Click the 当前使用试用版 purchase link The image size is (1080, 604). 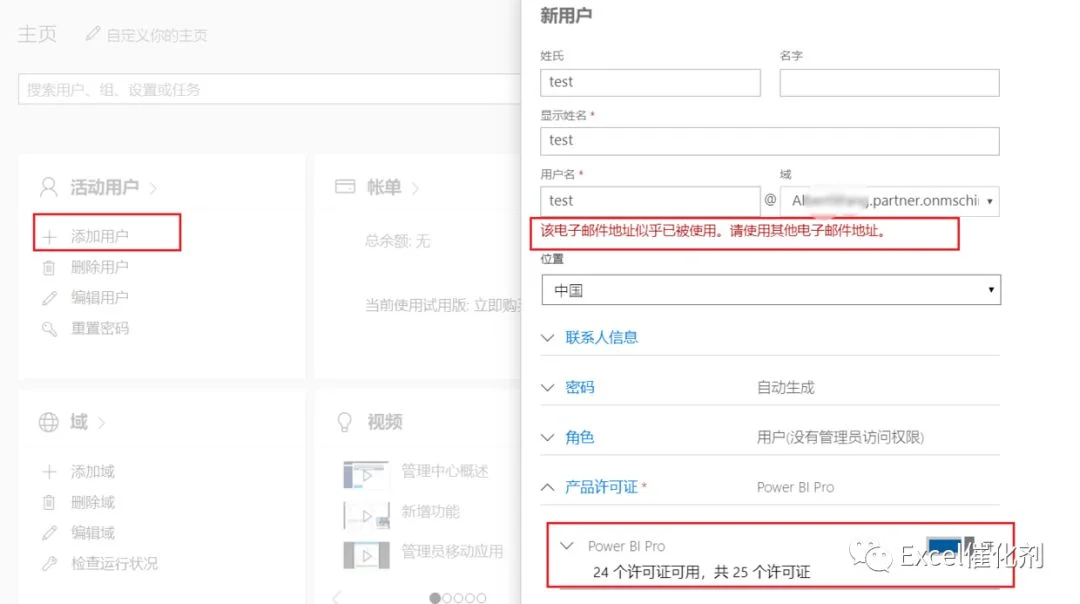[x=443, y=305]
